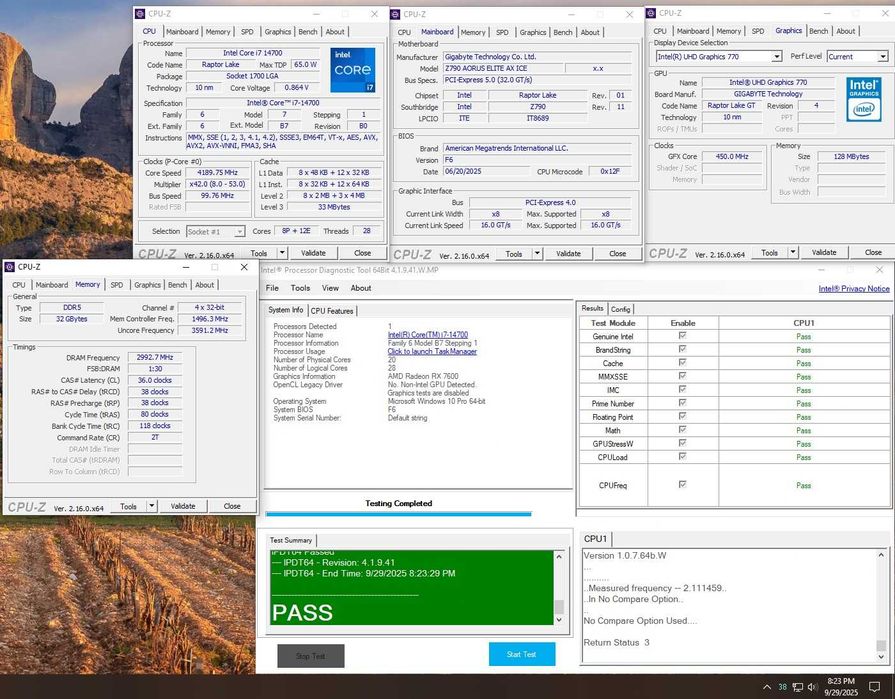
Task: Select the Test Summary tab
Action: pos(291,540)
